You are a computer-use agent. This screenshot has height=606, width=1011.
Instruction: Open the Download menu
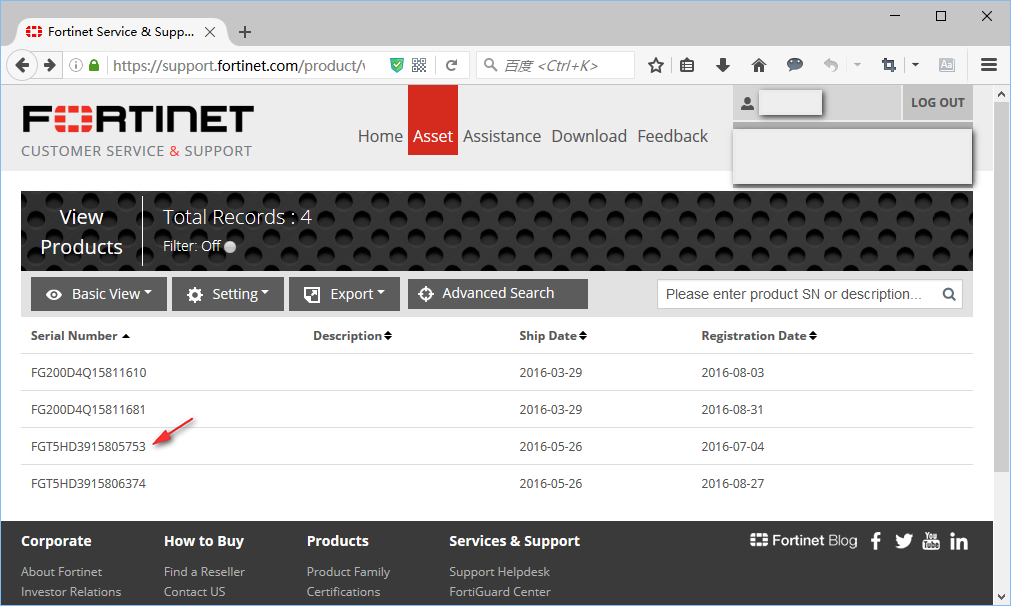[x=589, y=136]
